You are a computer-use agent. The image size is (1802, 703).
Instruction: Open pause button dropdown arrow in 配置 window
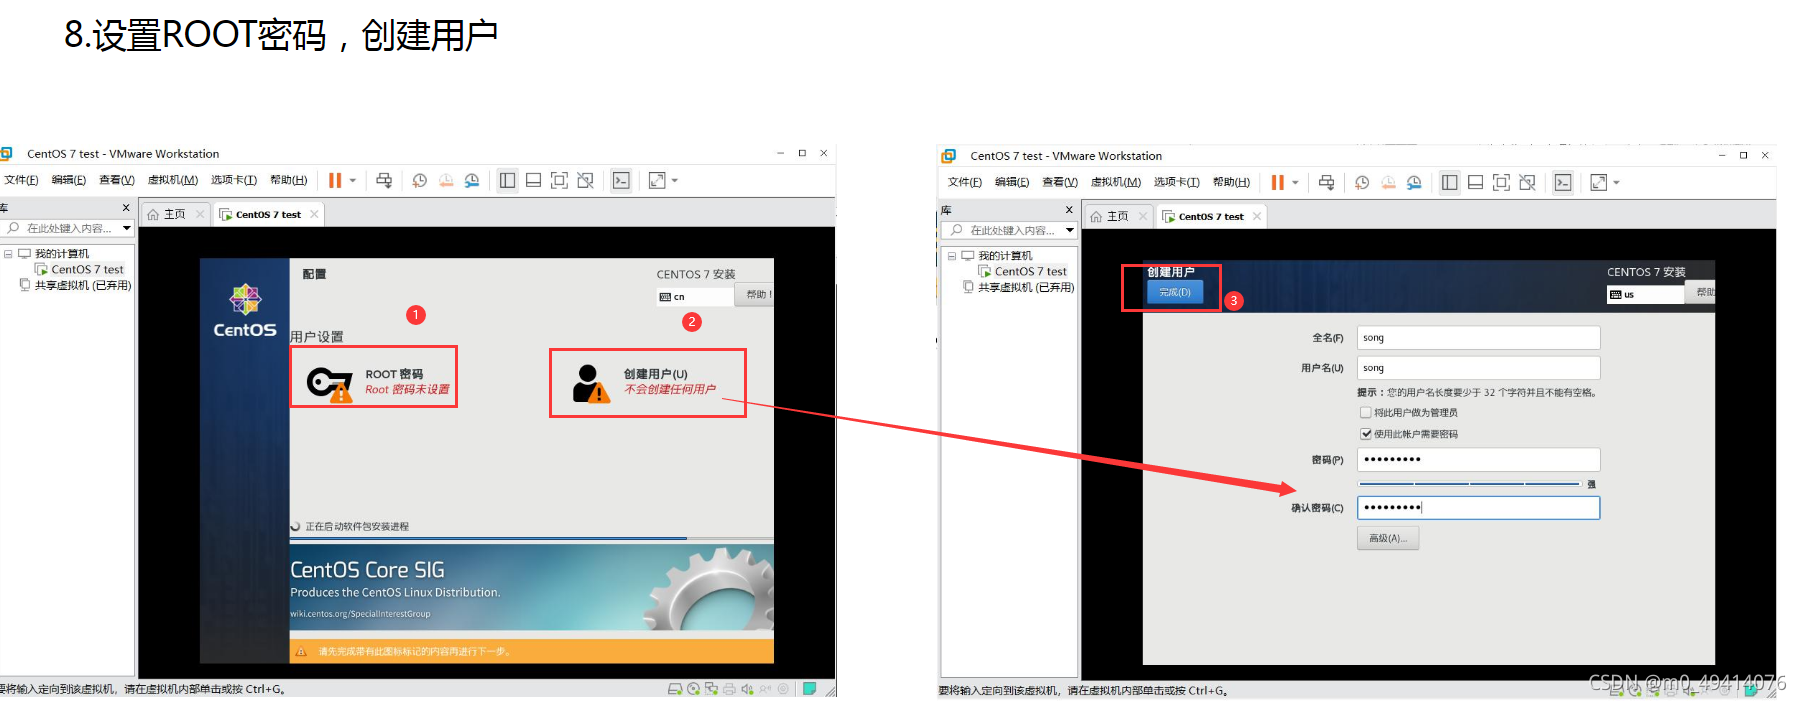click(x=353, y=181)
